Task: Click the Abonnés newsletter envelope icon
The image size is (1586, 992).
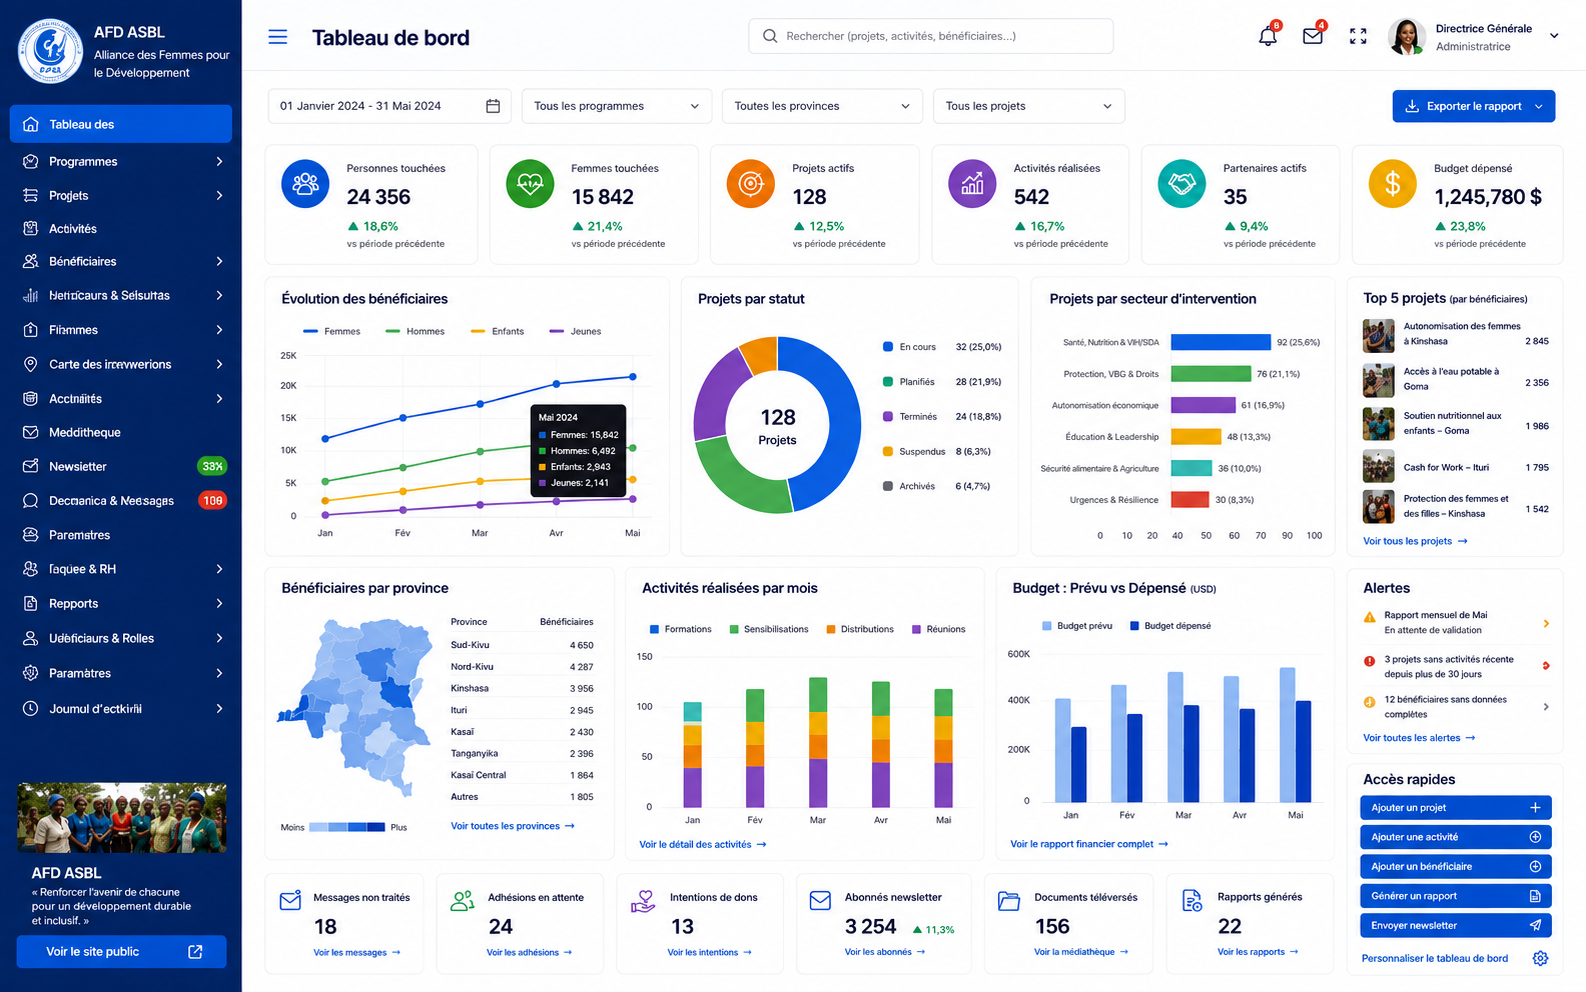Action: click(820, 900)
